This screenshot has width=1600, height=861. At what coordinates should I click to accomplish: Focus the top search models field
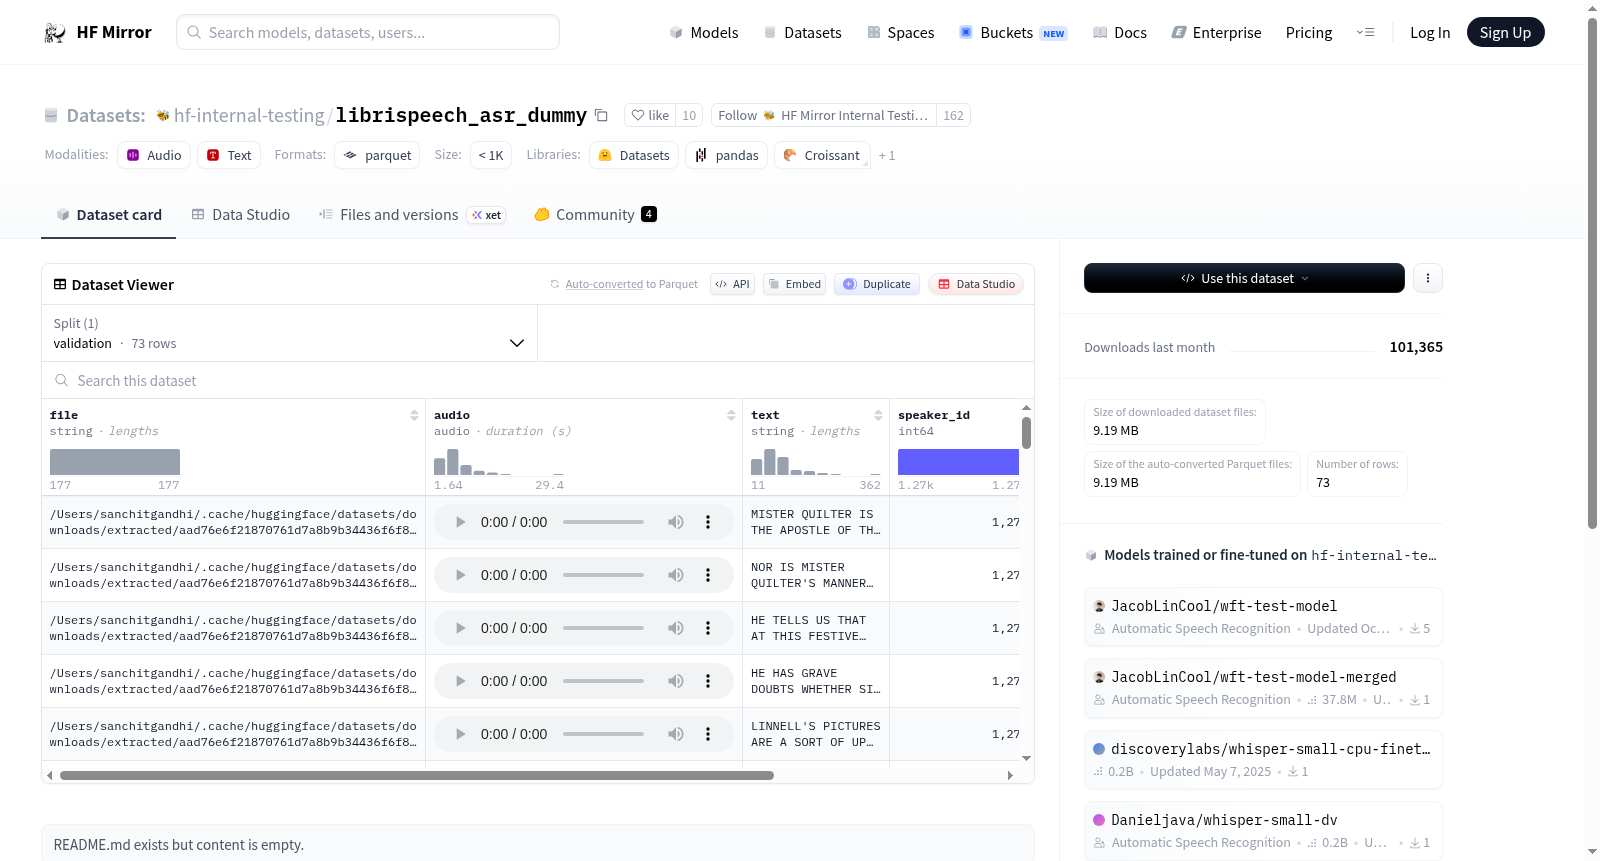point(368,32)
